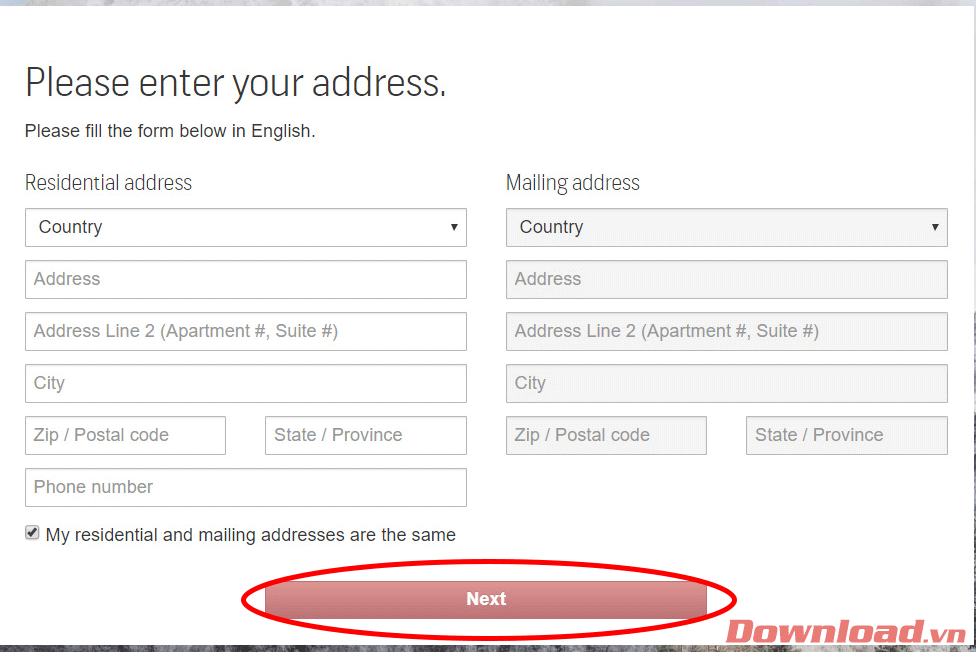This screenshot has height=652, width=976.
Task: Click the Mailing Address input field
Action: pyautogui.click(x=726, y=279)
